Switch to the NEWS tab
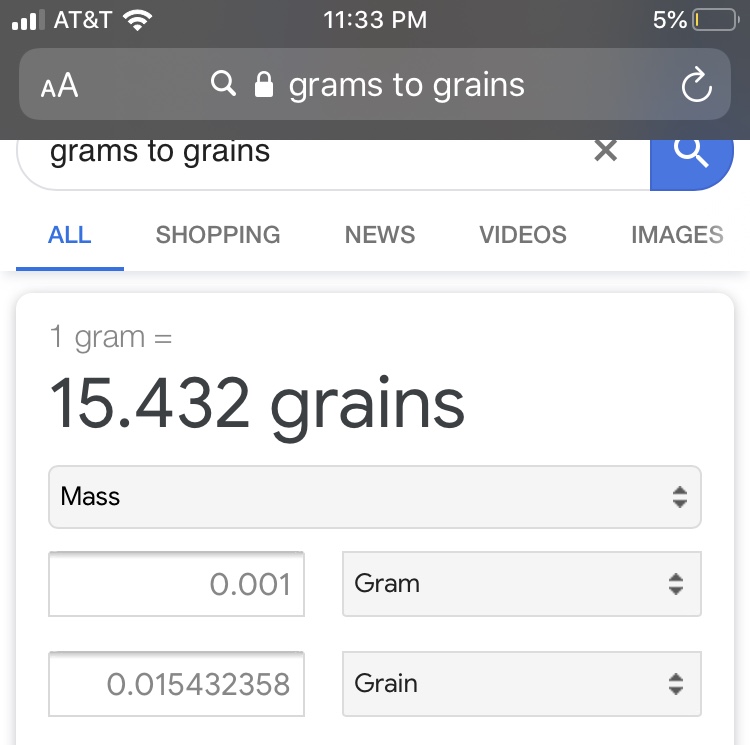The height and width of the screenshot is (745, 750). click(x=380, y=235)
